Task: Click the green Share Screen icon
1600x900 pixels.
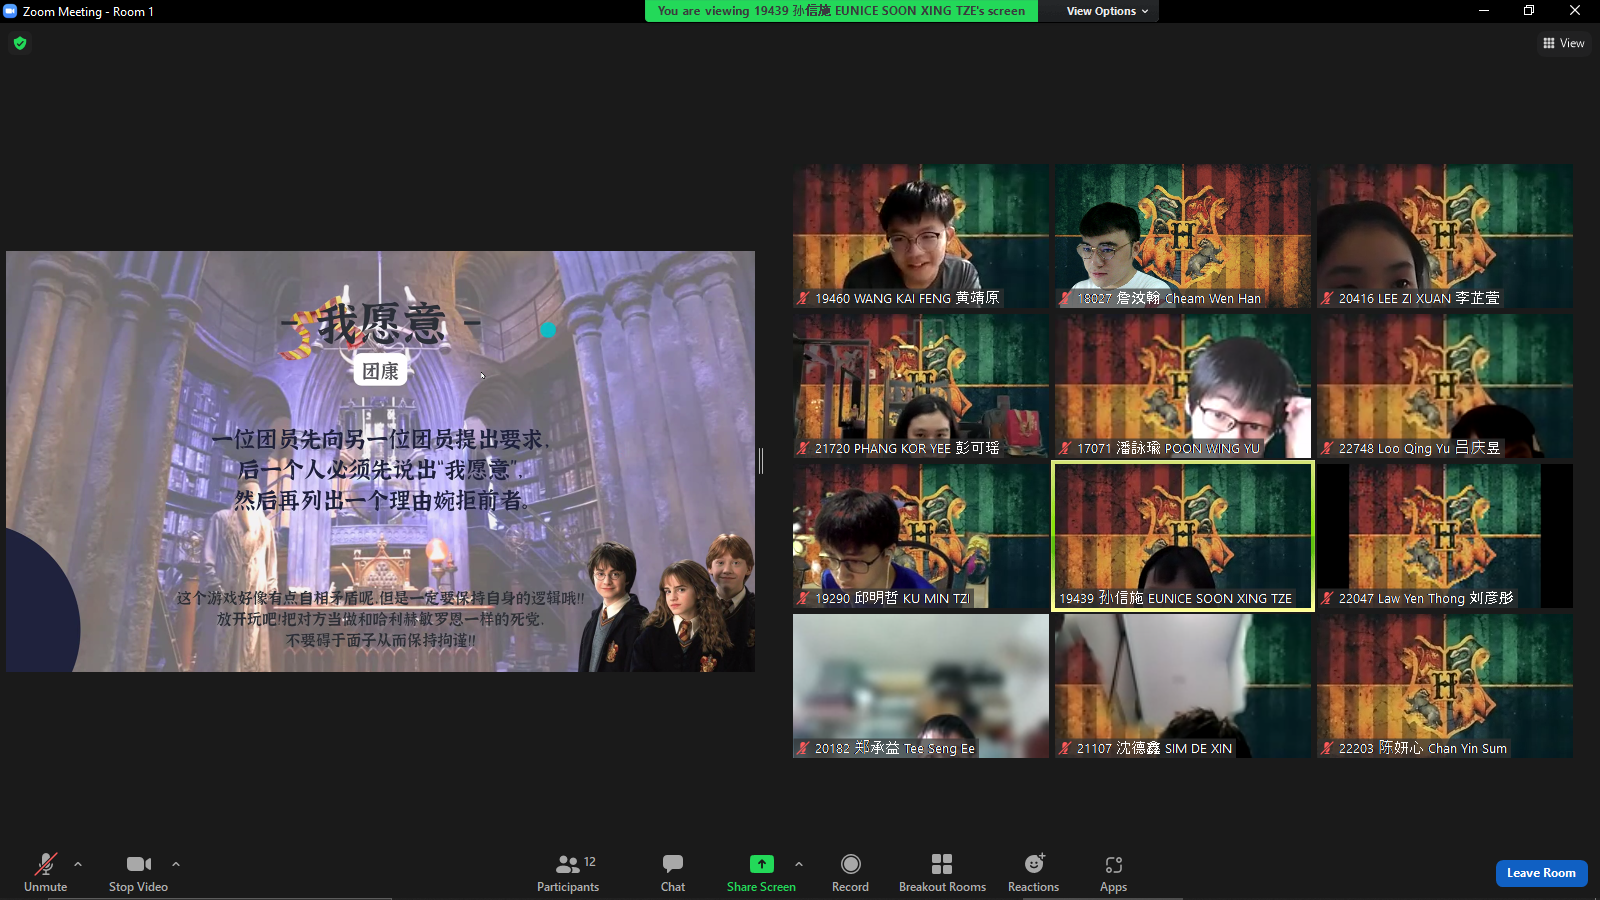Action: (762, 864)
